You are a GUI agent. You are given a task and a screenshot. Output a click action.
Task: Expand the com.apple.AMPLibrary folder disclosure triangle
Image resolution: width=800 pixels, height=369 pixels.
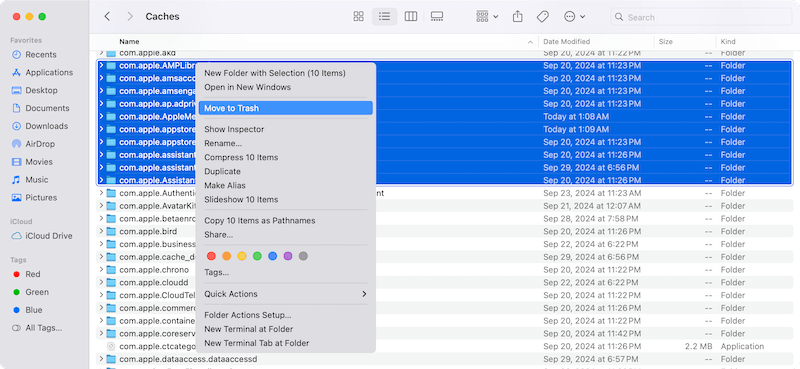[x=101, y=65]
